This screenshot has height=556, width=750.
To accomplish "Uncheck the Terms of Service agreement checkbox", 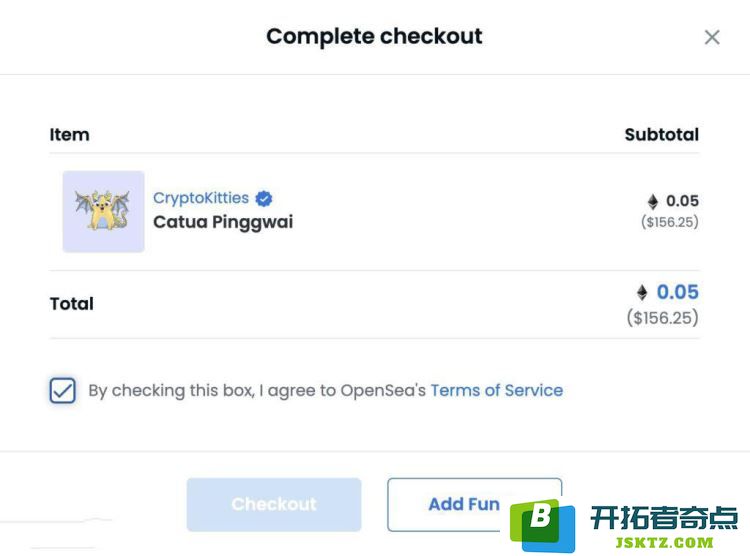I will [x=63, y=390].
